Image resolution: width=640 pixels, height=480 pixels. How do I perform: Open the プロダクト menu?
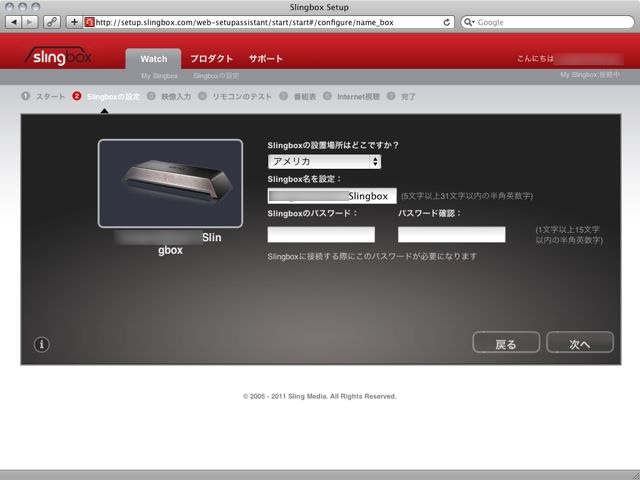coord(211,59)
